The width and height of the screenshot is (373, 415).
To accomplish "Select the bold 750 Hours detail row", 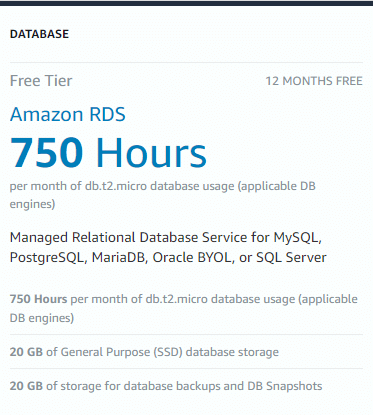I will 184,308.
